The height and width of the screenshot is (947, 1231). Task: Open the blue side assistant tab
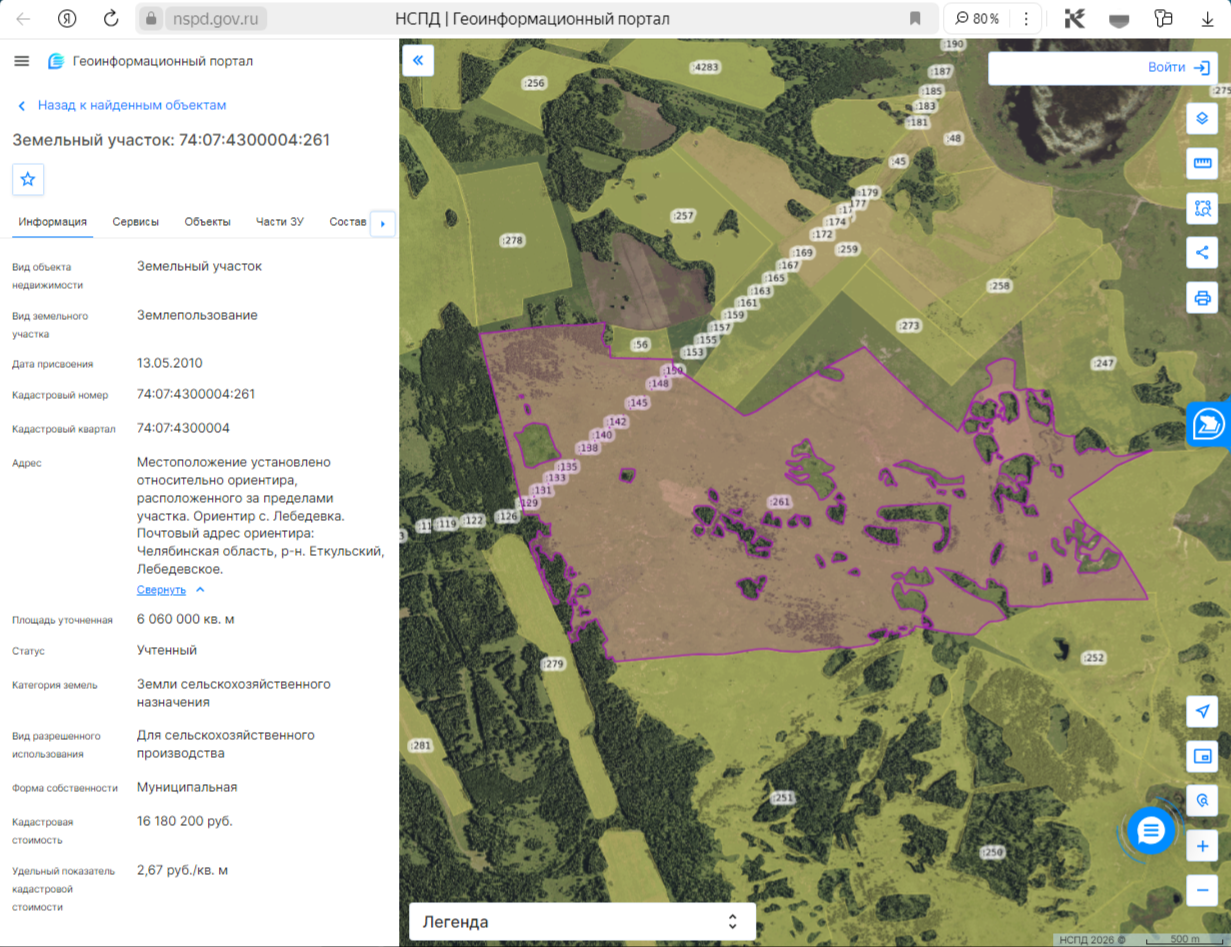tap(1209, 425)
